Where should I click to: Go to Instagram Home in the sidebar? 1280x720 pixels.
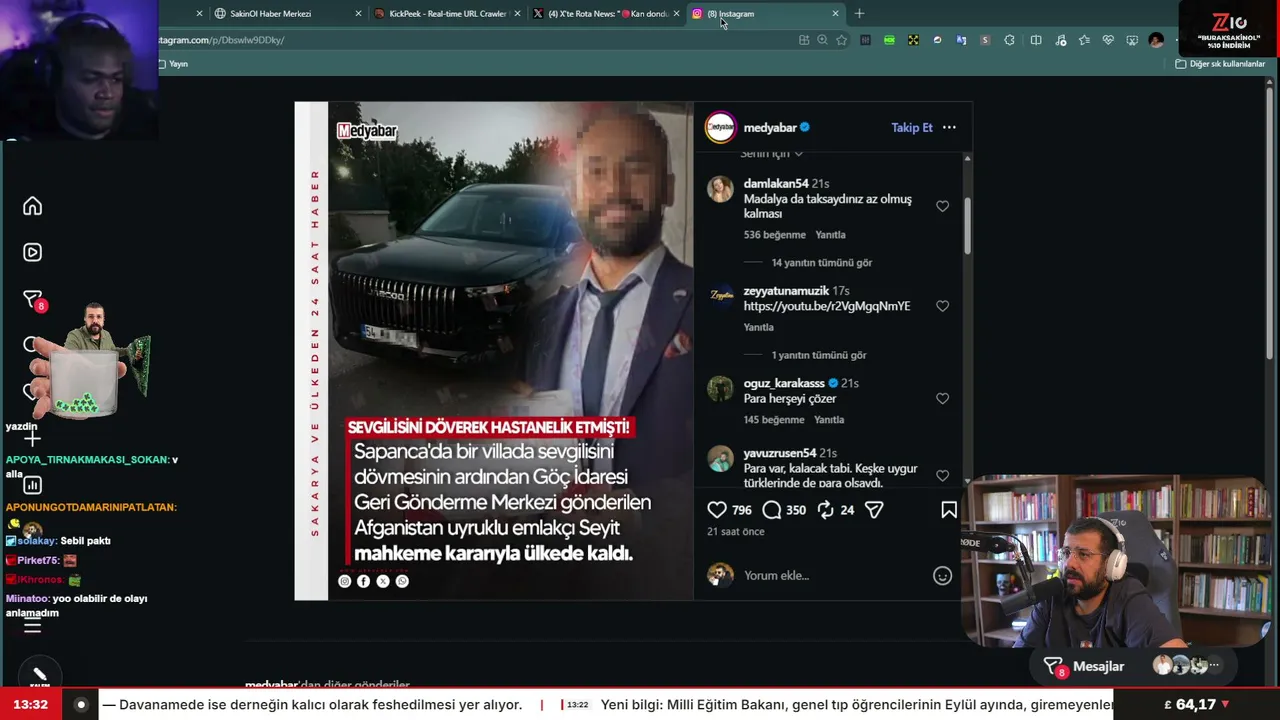33,206
